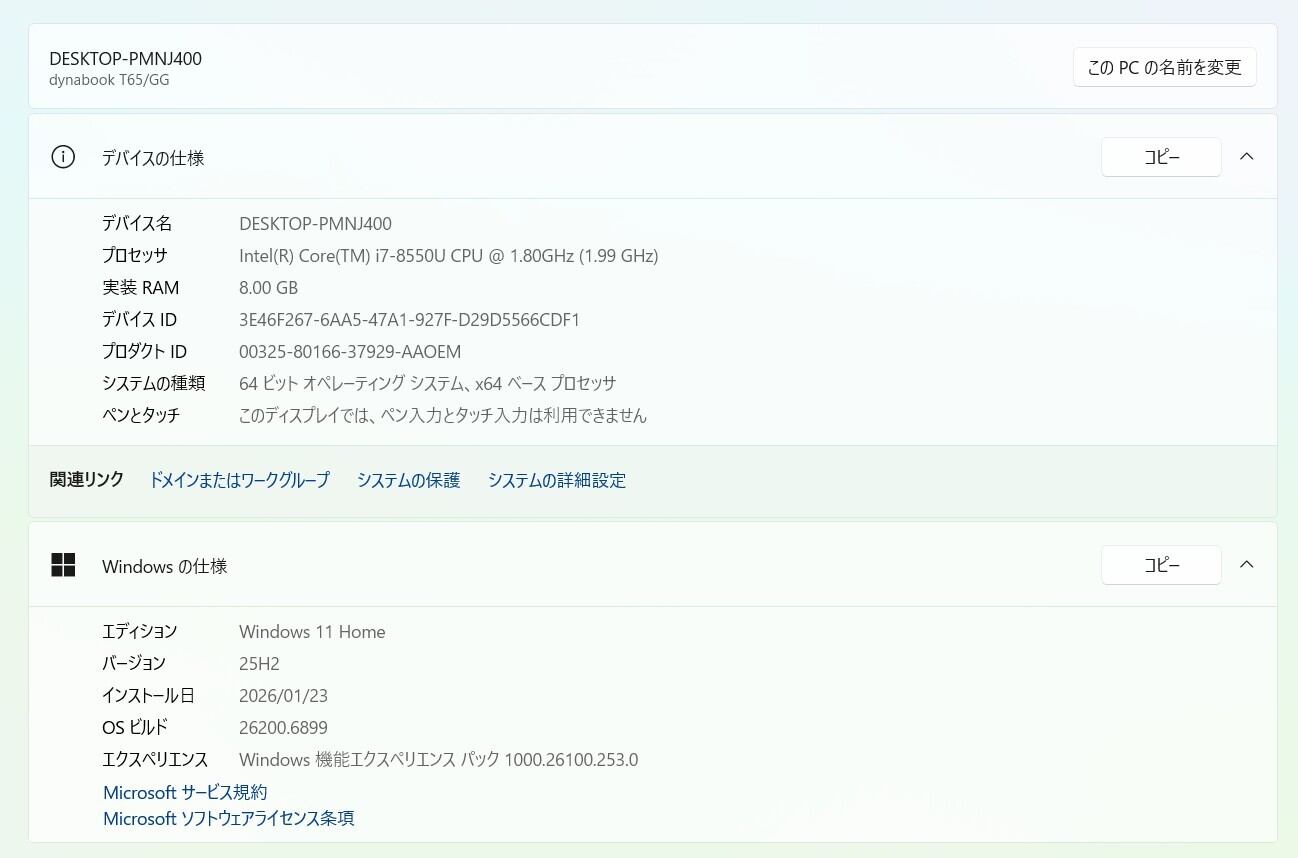The image size is (1298, 858).
Task: Click the 実装 RAM value 8.00 GB
Action: [x=268, y=288]
